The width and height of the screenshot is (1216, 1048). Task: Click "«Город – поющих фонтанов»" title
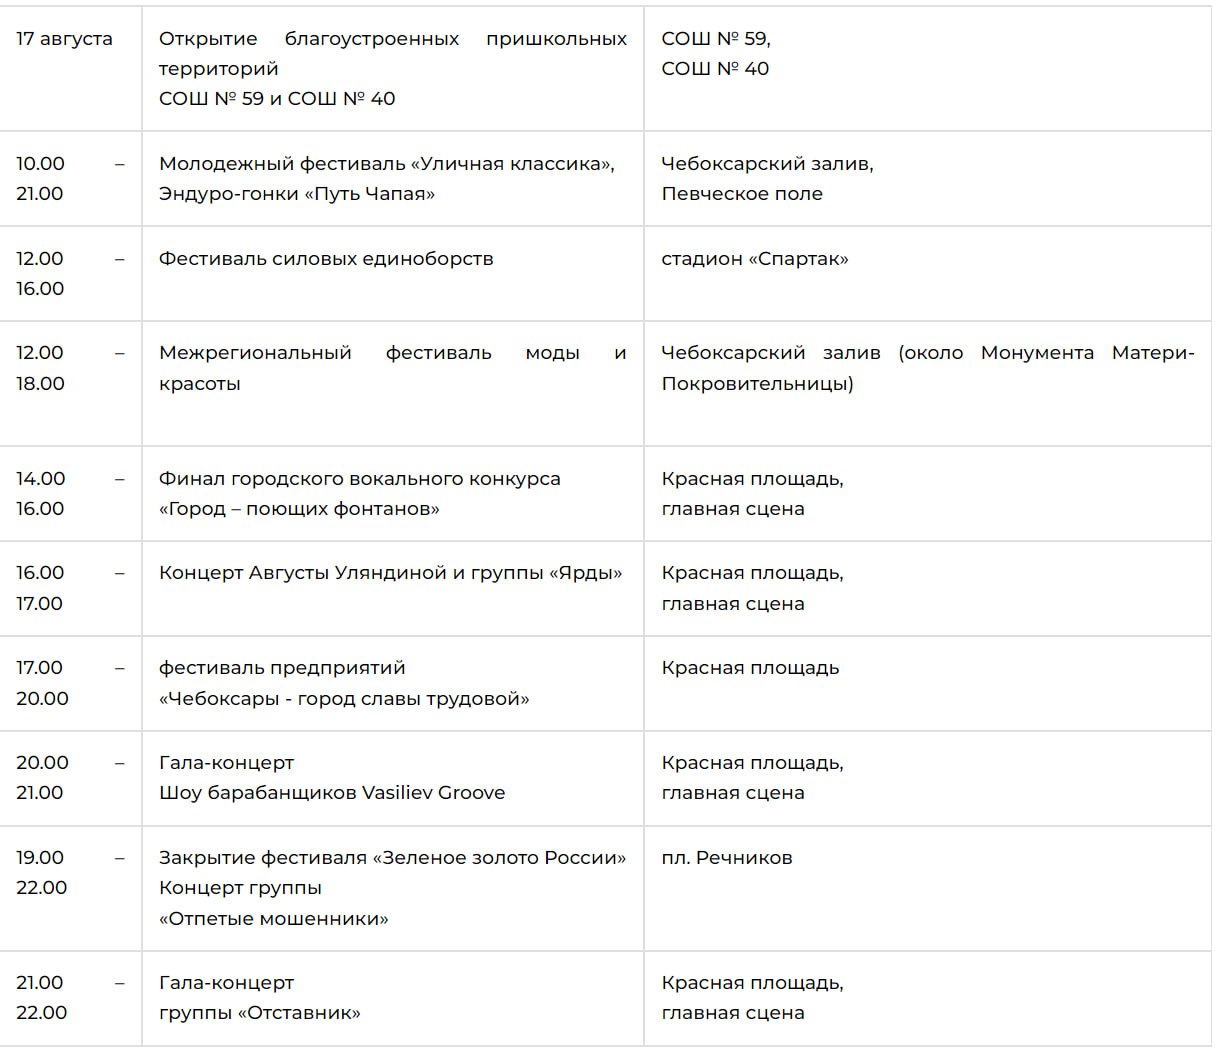click(x=299, y=509)
